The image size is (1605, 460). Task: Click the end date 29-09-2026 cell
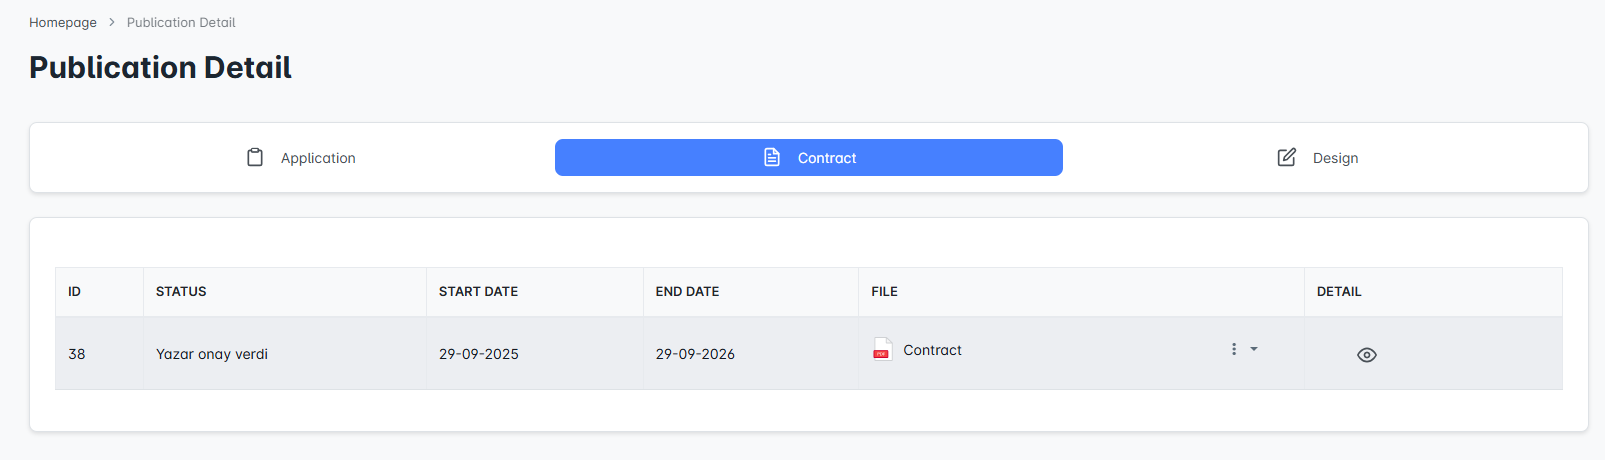(x=695, y=354)
